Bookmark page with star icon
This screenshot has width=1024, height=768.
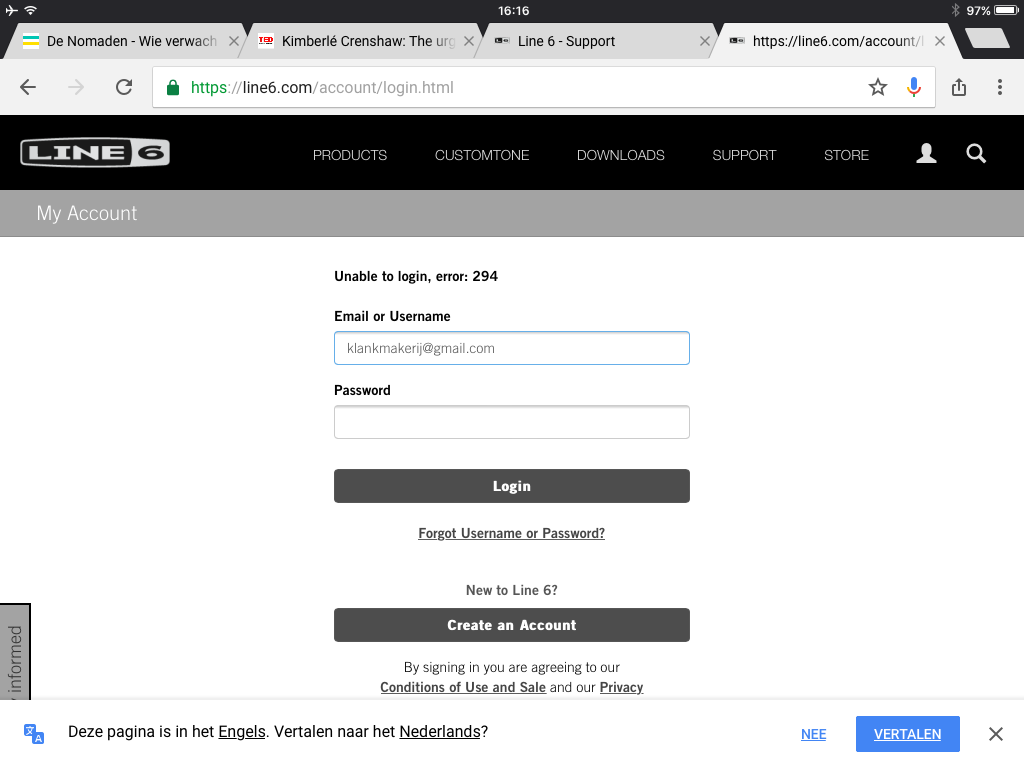click(x=878, y=88)
